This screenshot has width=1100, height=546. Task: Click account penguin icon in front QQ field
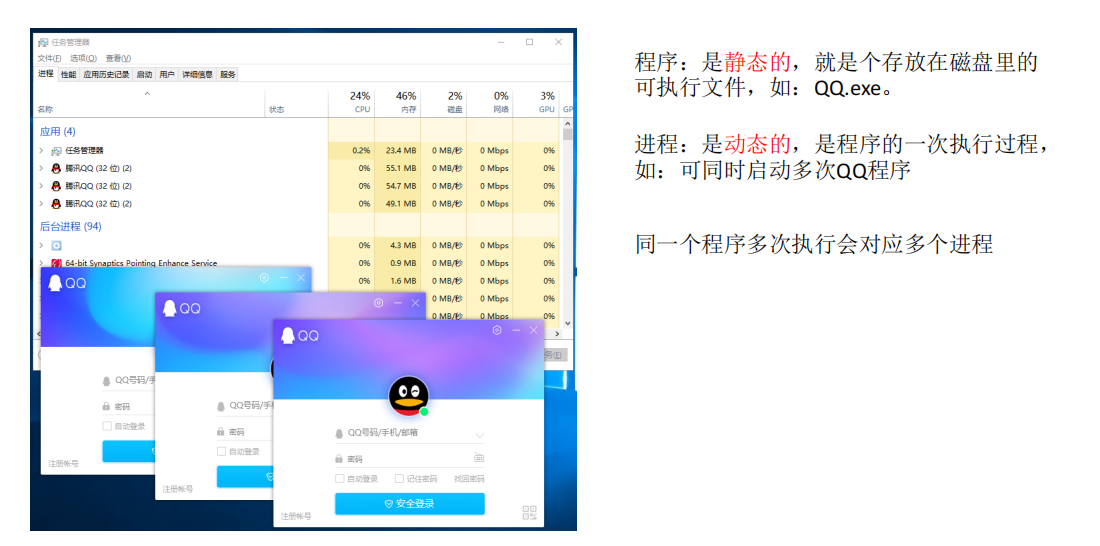point(340,433)
